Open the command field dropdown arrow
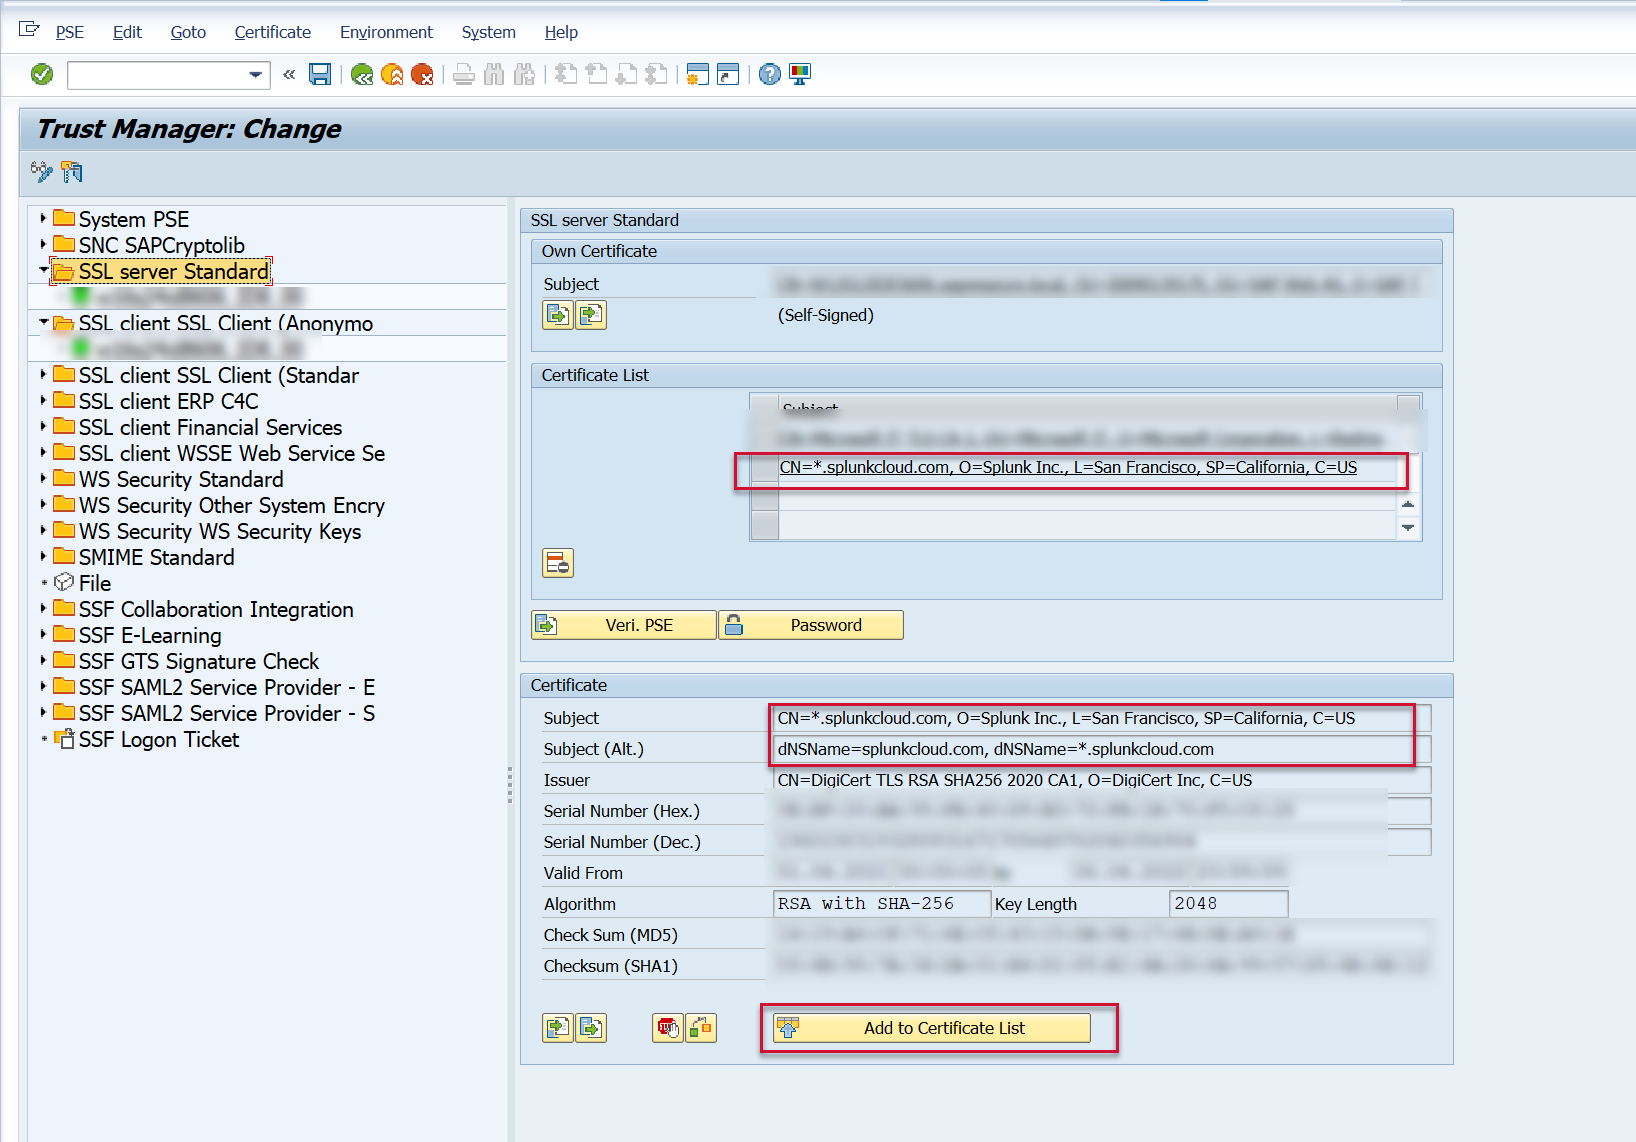The width and height of the screenshot is (1636, 1142). point(255,75)
